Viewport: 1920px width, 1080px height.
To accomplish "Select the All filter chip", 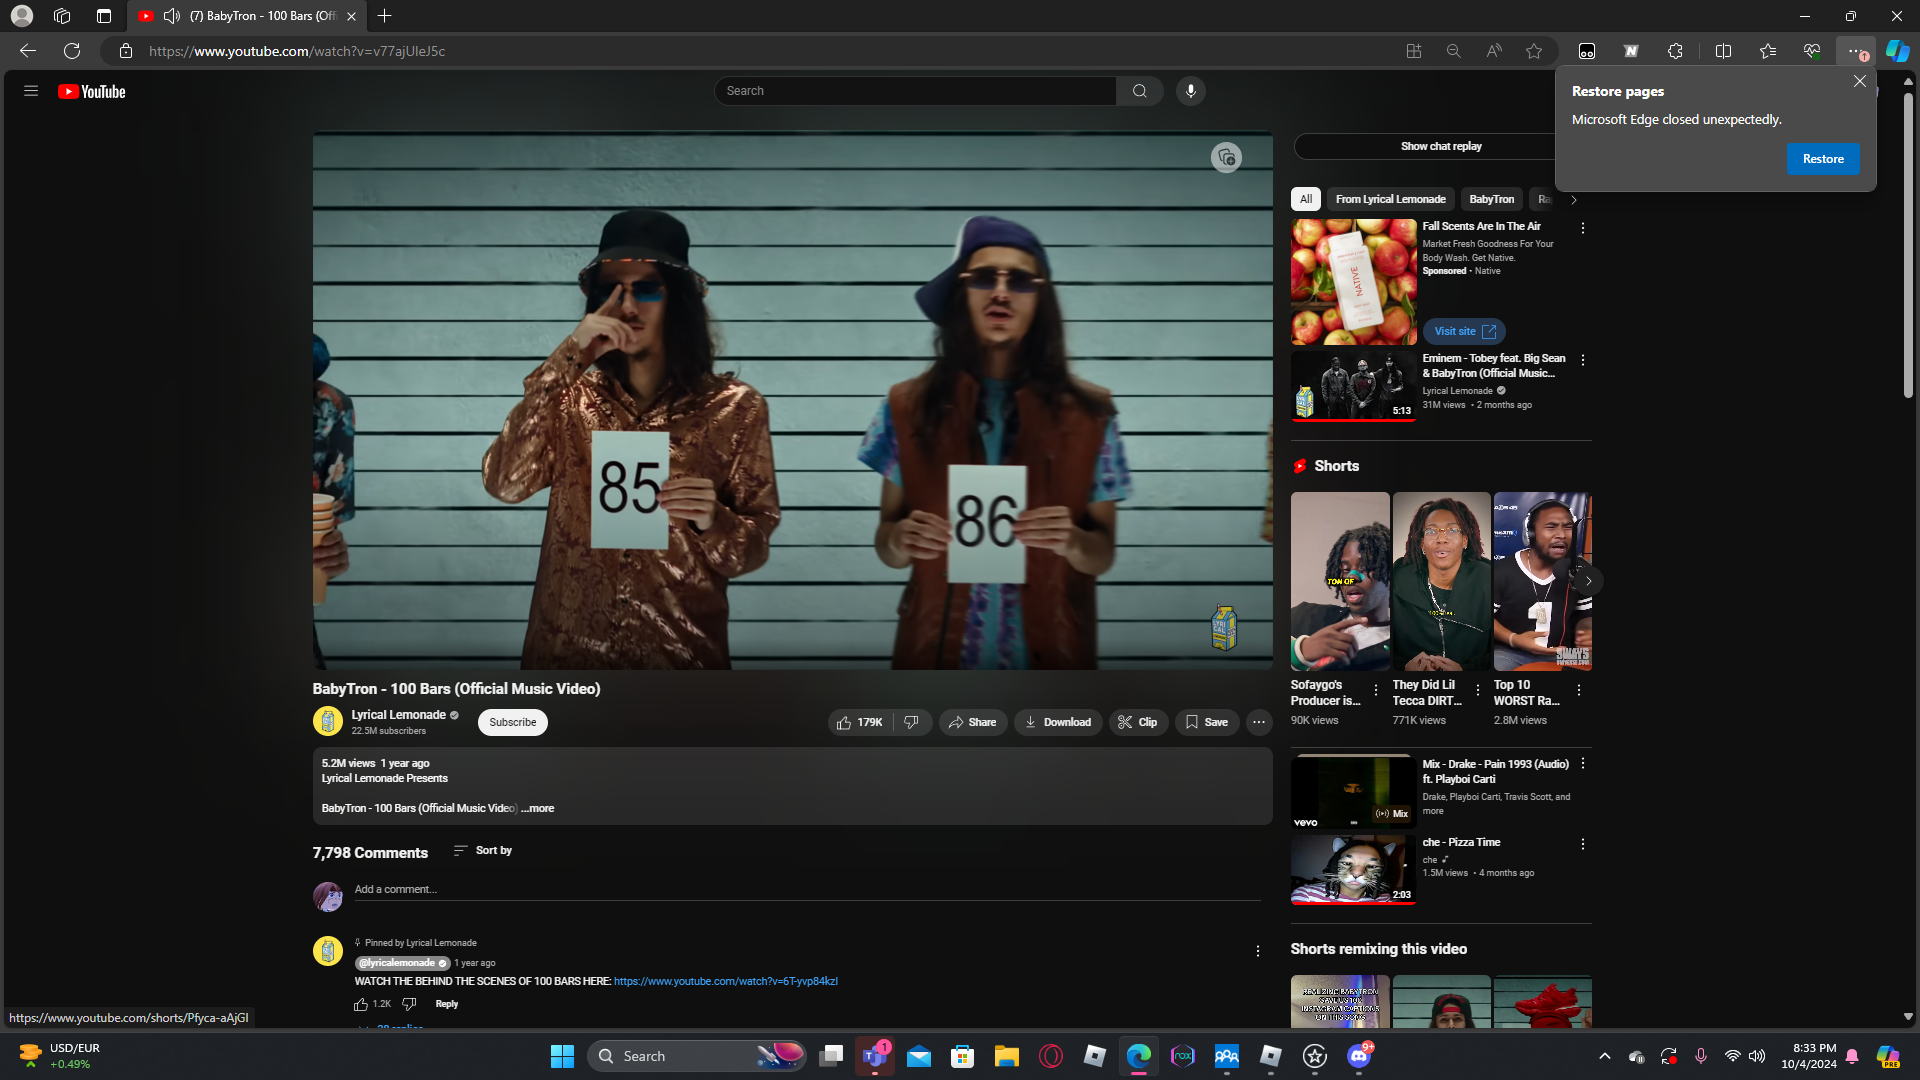I will [1306, 199].
